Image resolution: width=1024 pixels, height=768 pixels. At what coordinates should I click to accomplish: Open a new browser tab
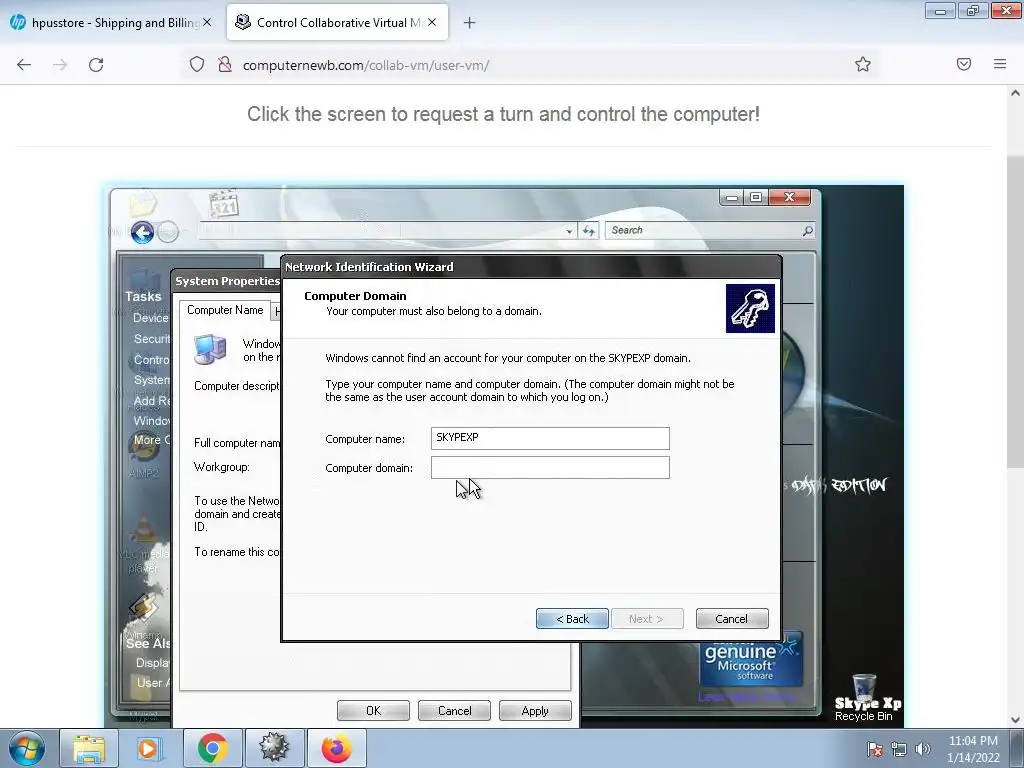click(x=470, y=23)
